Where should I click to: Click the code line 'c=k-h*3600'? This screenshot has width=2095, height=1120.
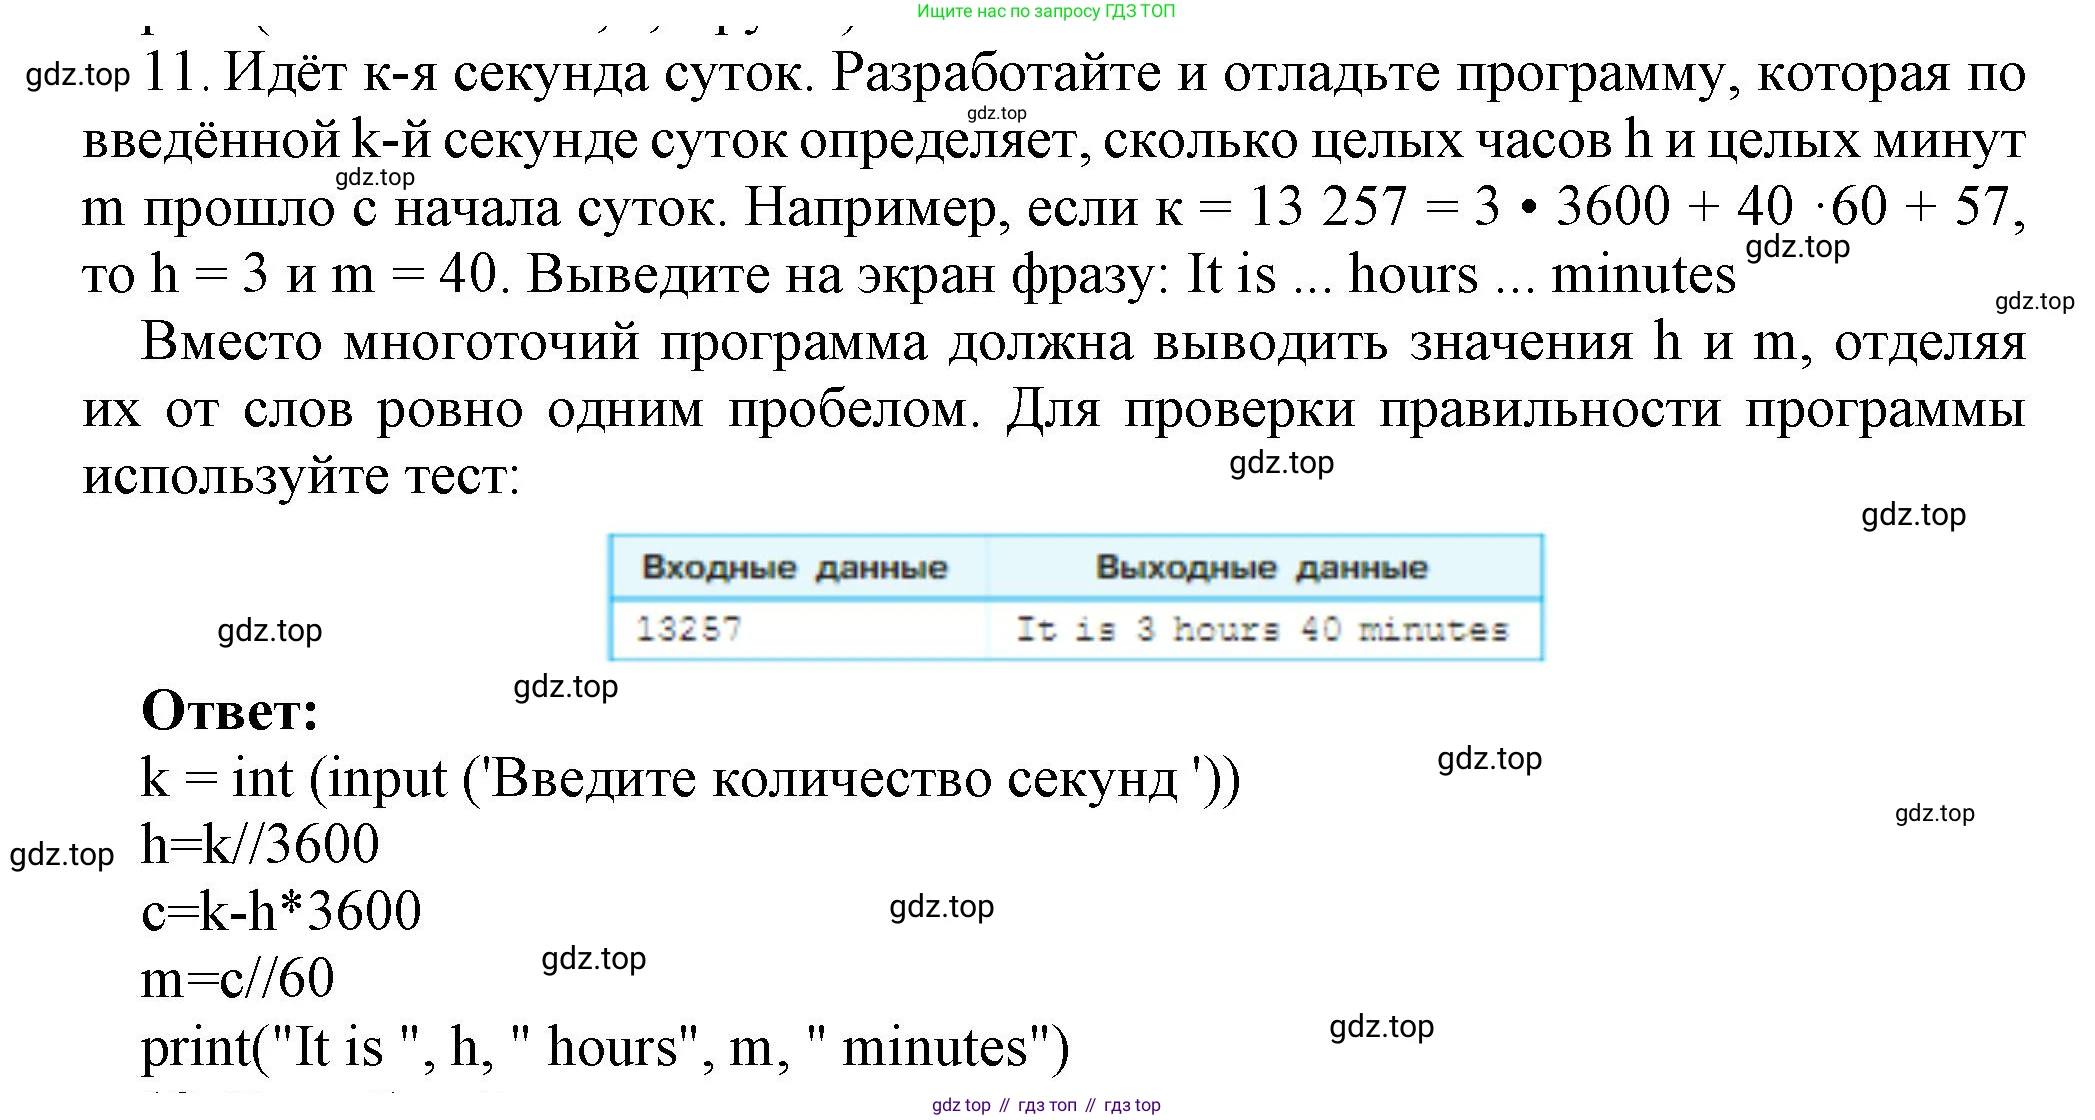281,910
